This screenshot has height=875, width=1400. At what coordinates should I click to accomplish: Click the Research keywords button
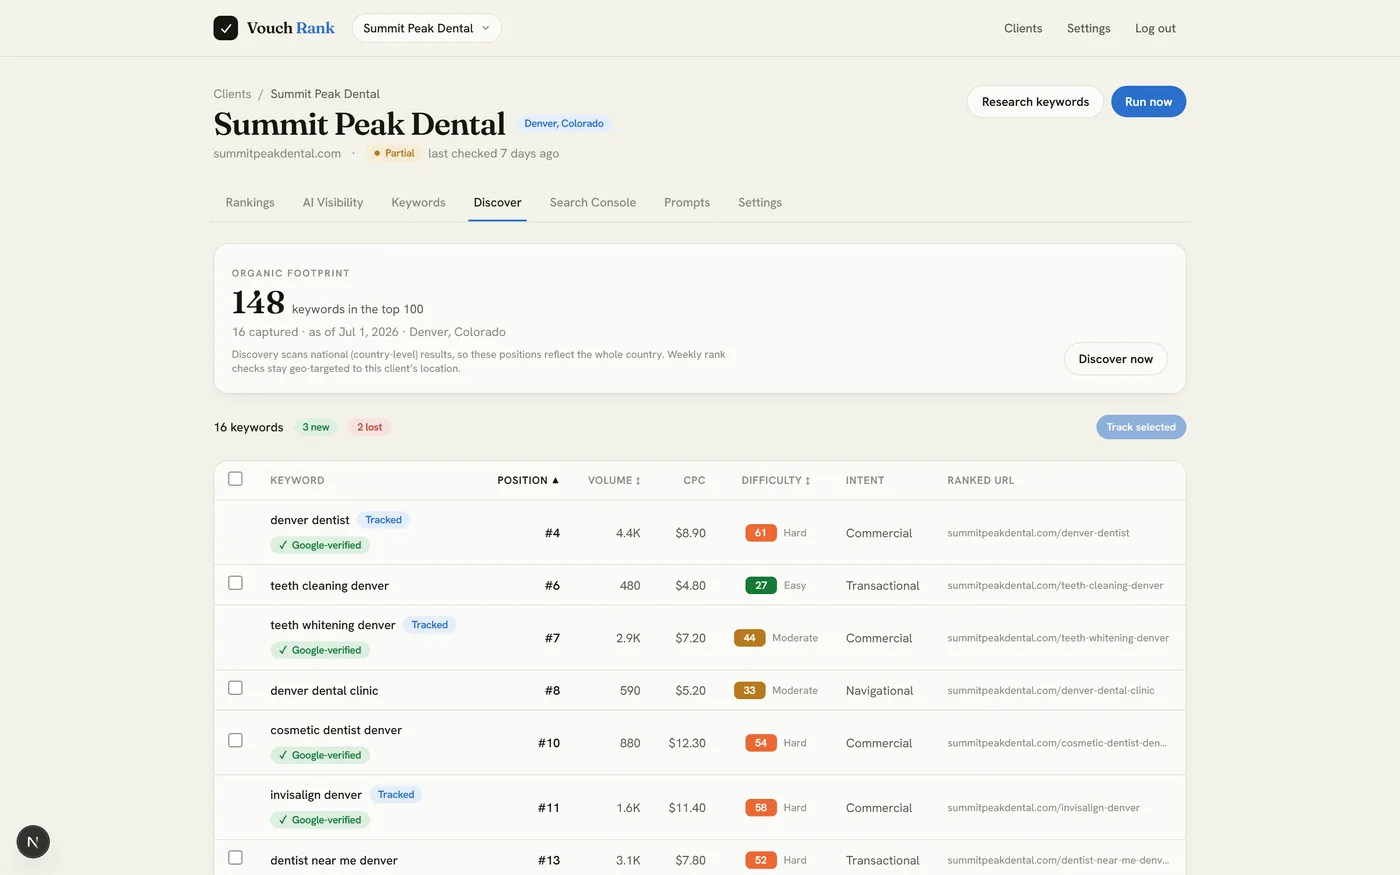(1035, 102)
